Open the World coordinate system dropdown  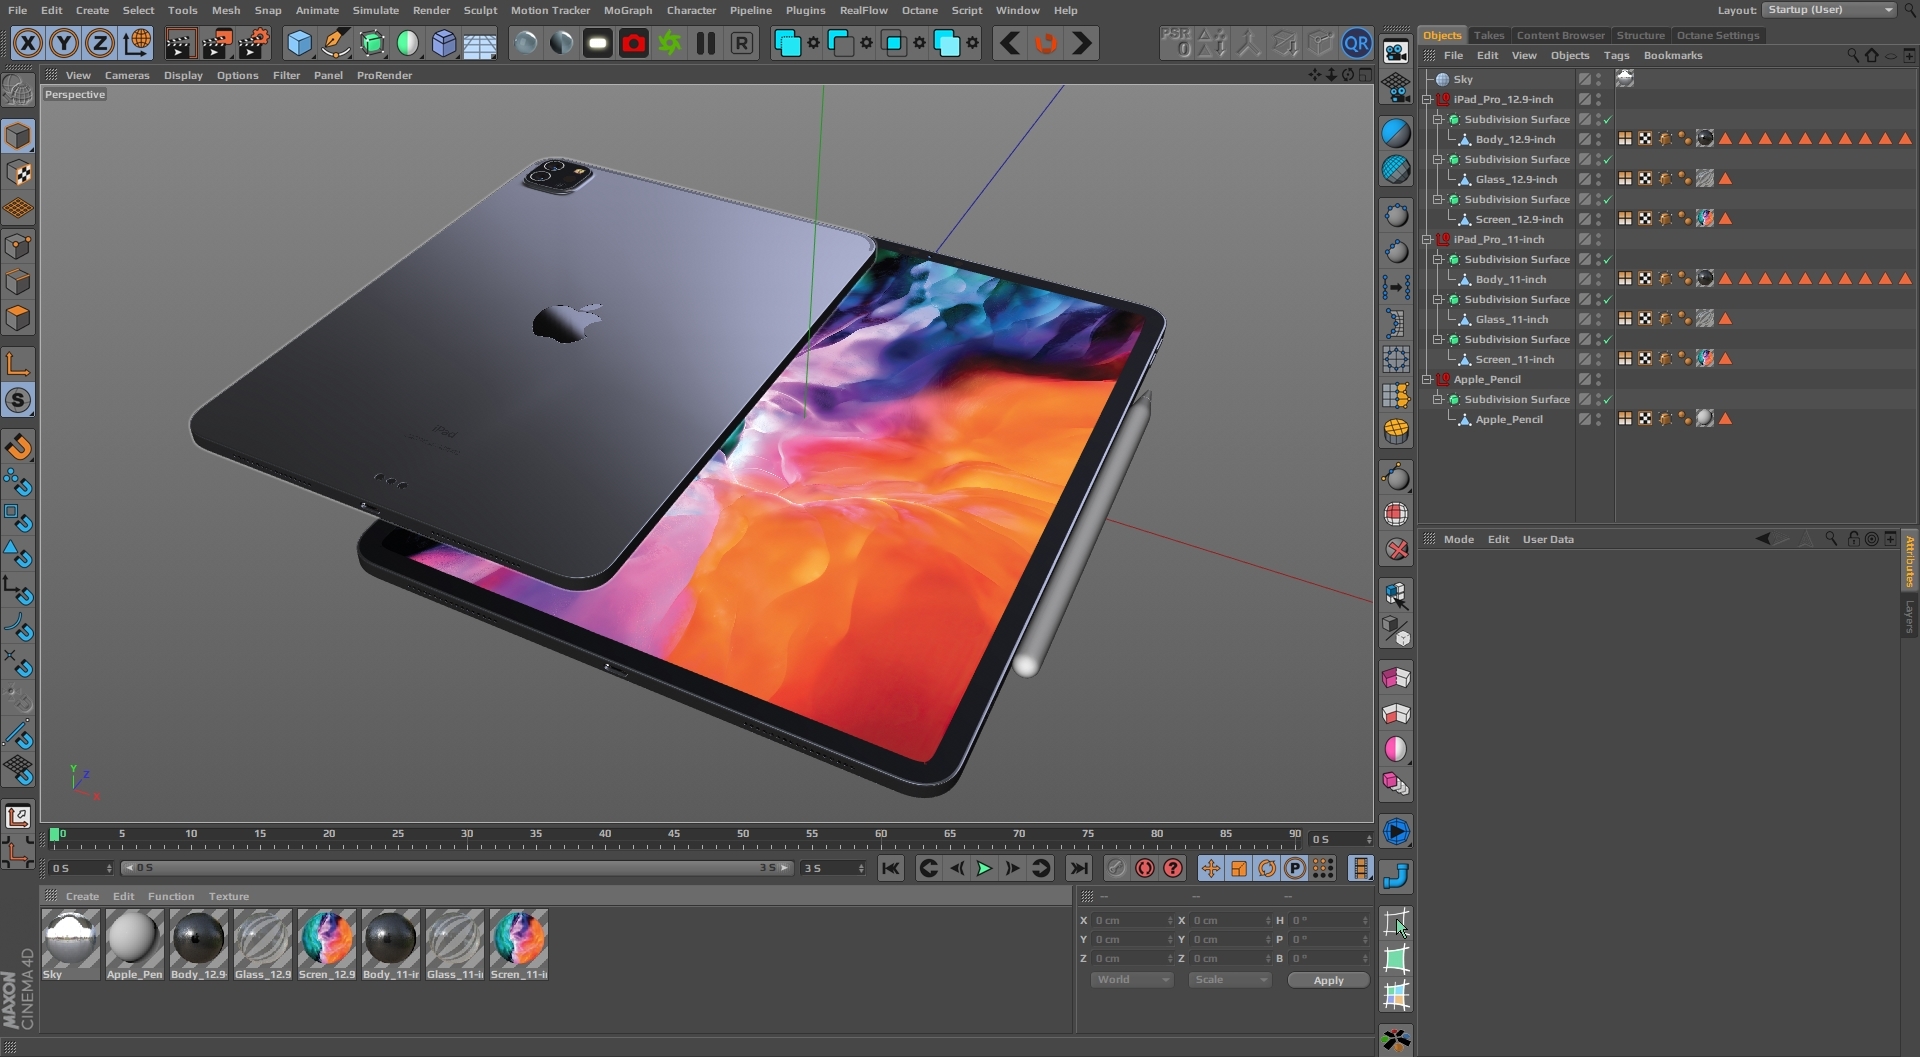click(1131, 980)
